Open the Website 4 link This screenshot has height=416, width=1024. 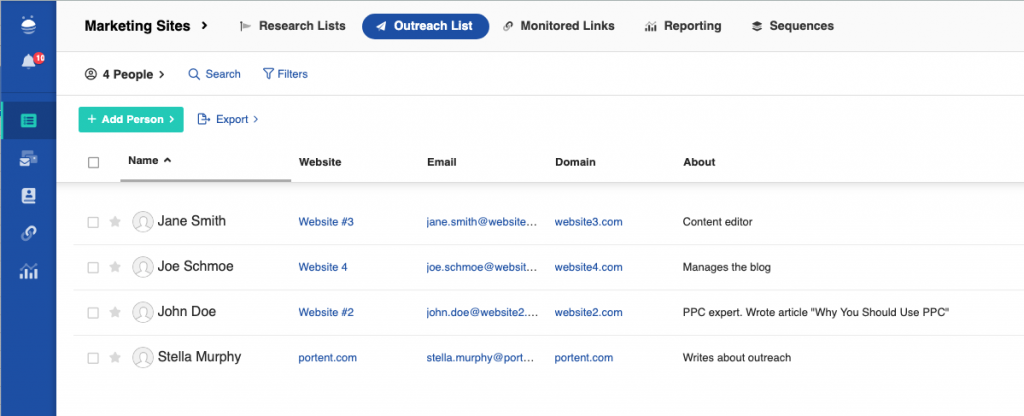pyautogui.click(x=323, y=267)
